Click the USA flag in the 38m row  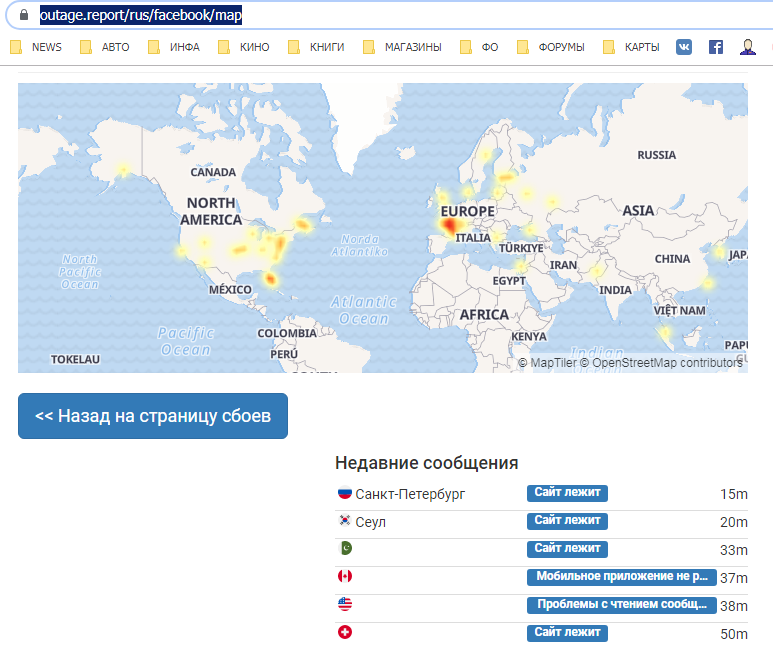345,604
